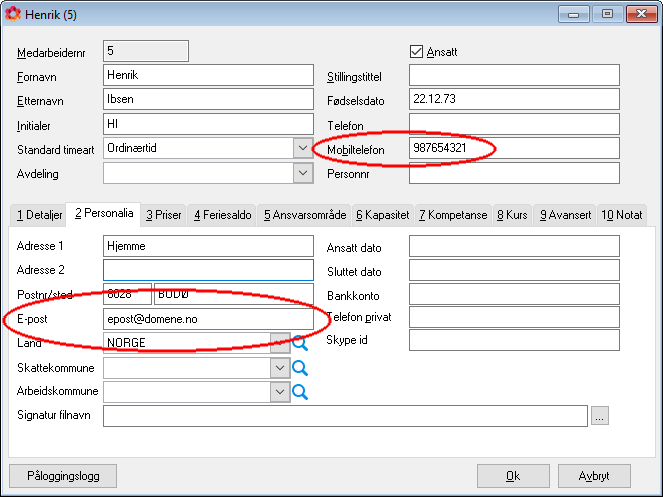Click the Sluttet dato field

pos(514,270)
